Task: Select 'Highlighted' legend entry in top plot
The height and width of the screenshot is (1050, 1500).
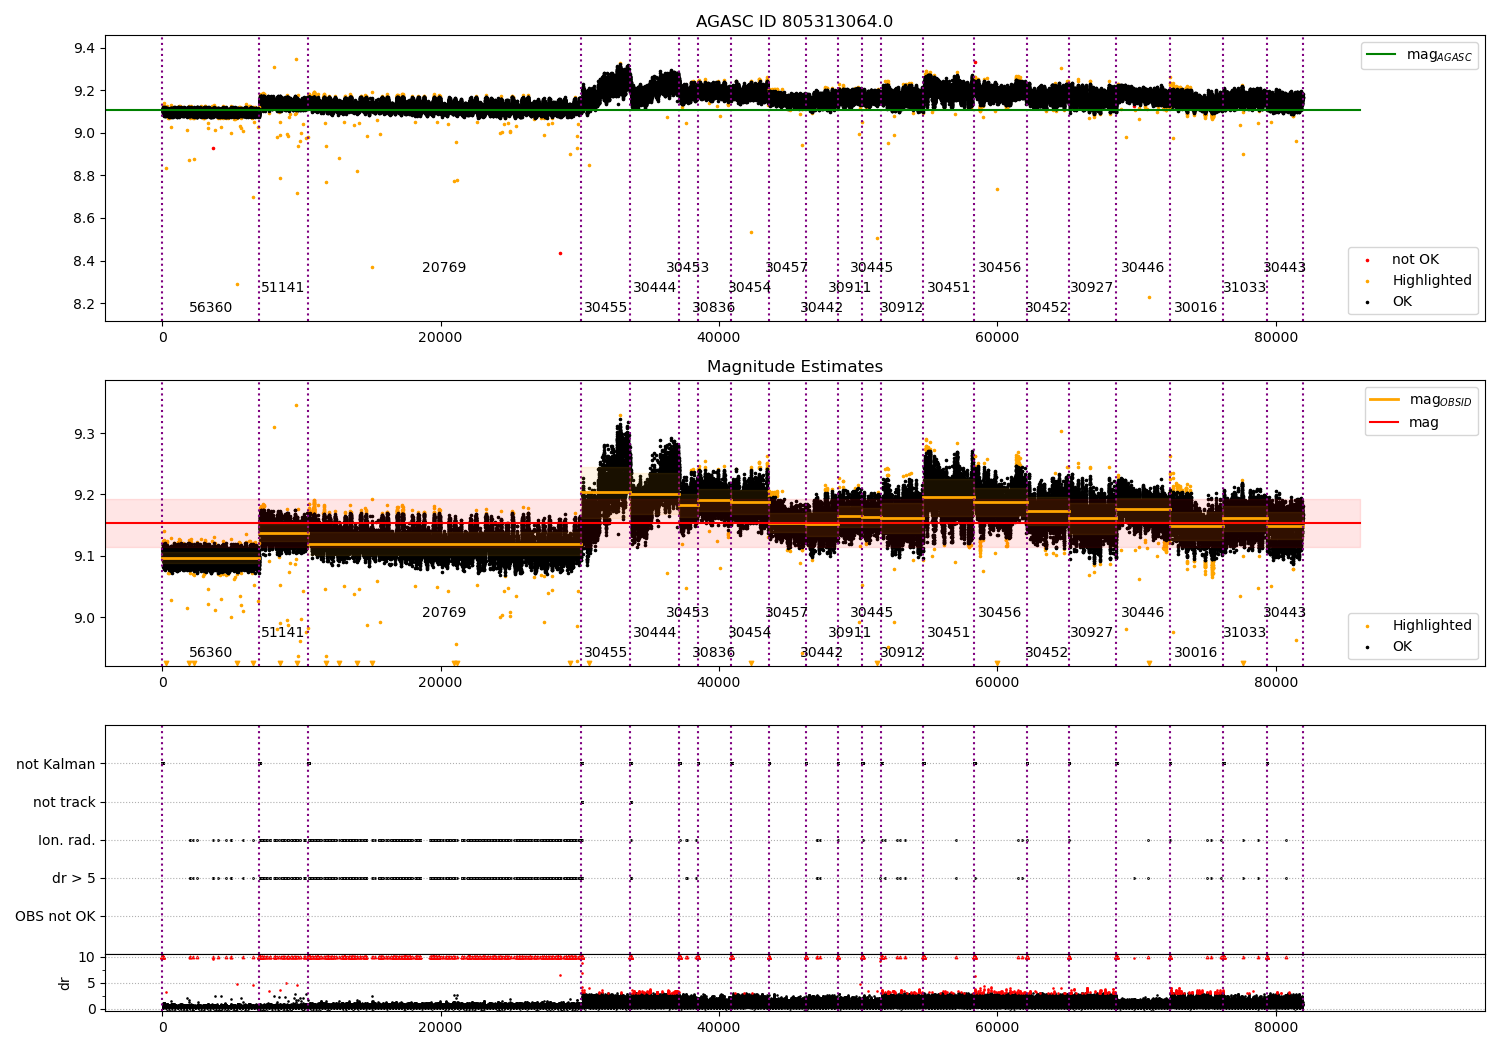Action: pyautogui.click(x=1431, y=281)
